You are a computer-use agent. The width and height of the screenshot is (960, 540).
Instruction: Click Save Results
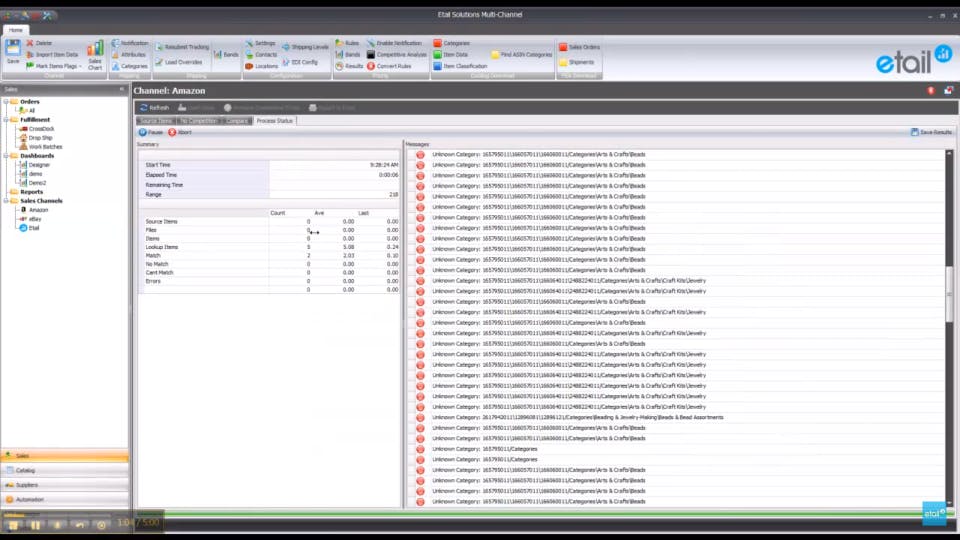click(931, 132)
